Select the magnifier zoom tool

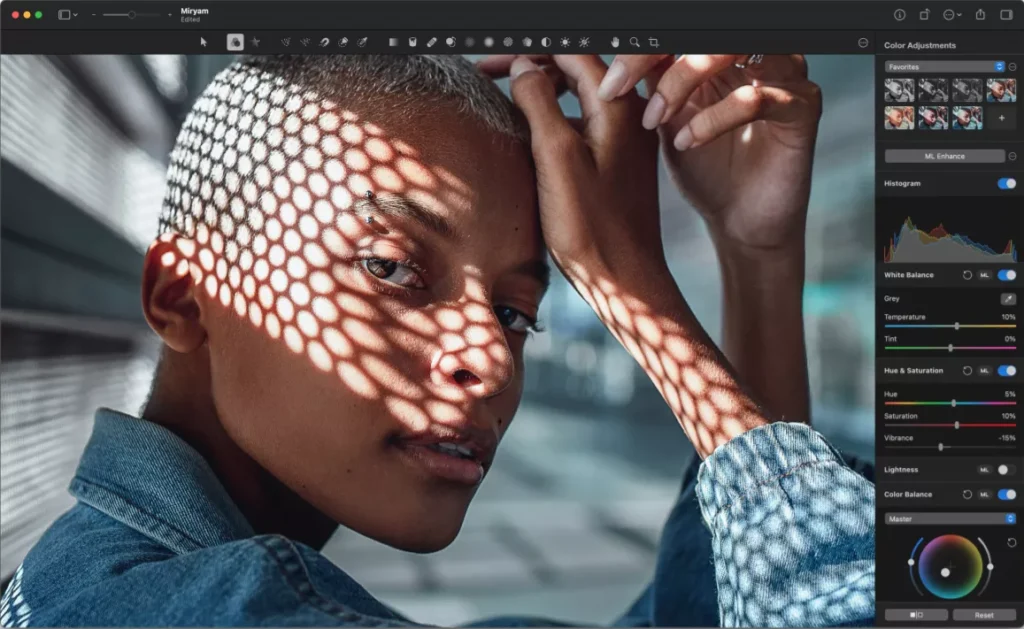[x=634, y=42]
